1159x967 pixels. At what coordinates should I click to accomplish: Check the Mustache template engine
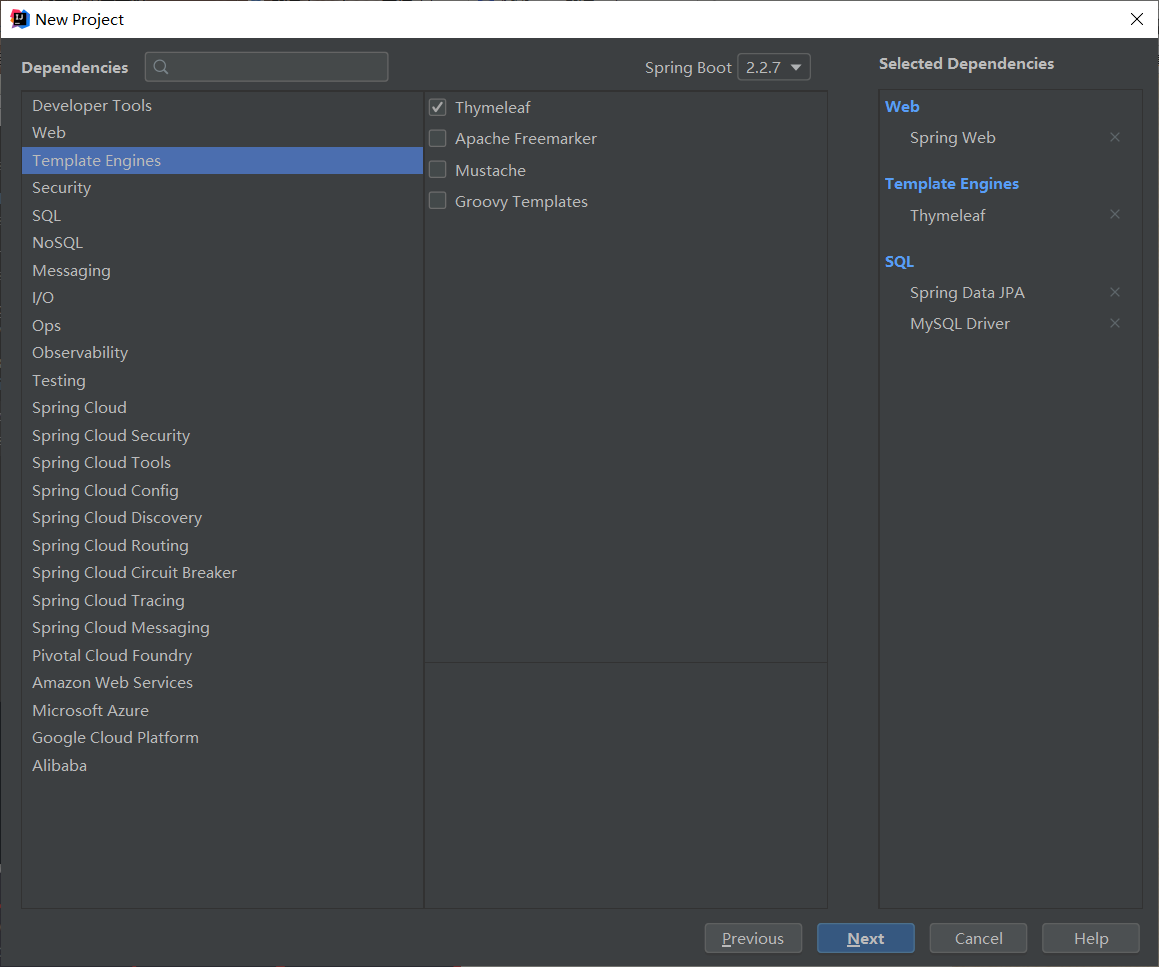[x=438, y=170]
